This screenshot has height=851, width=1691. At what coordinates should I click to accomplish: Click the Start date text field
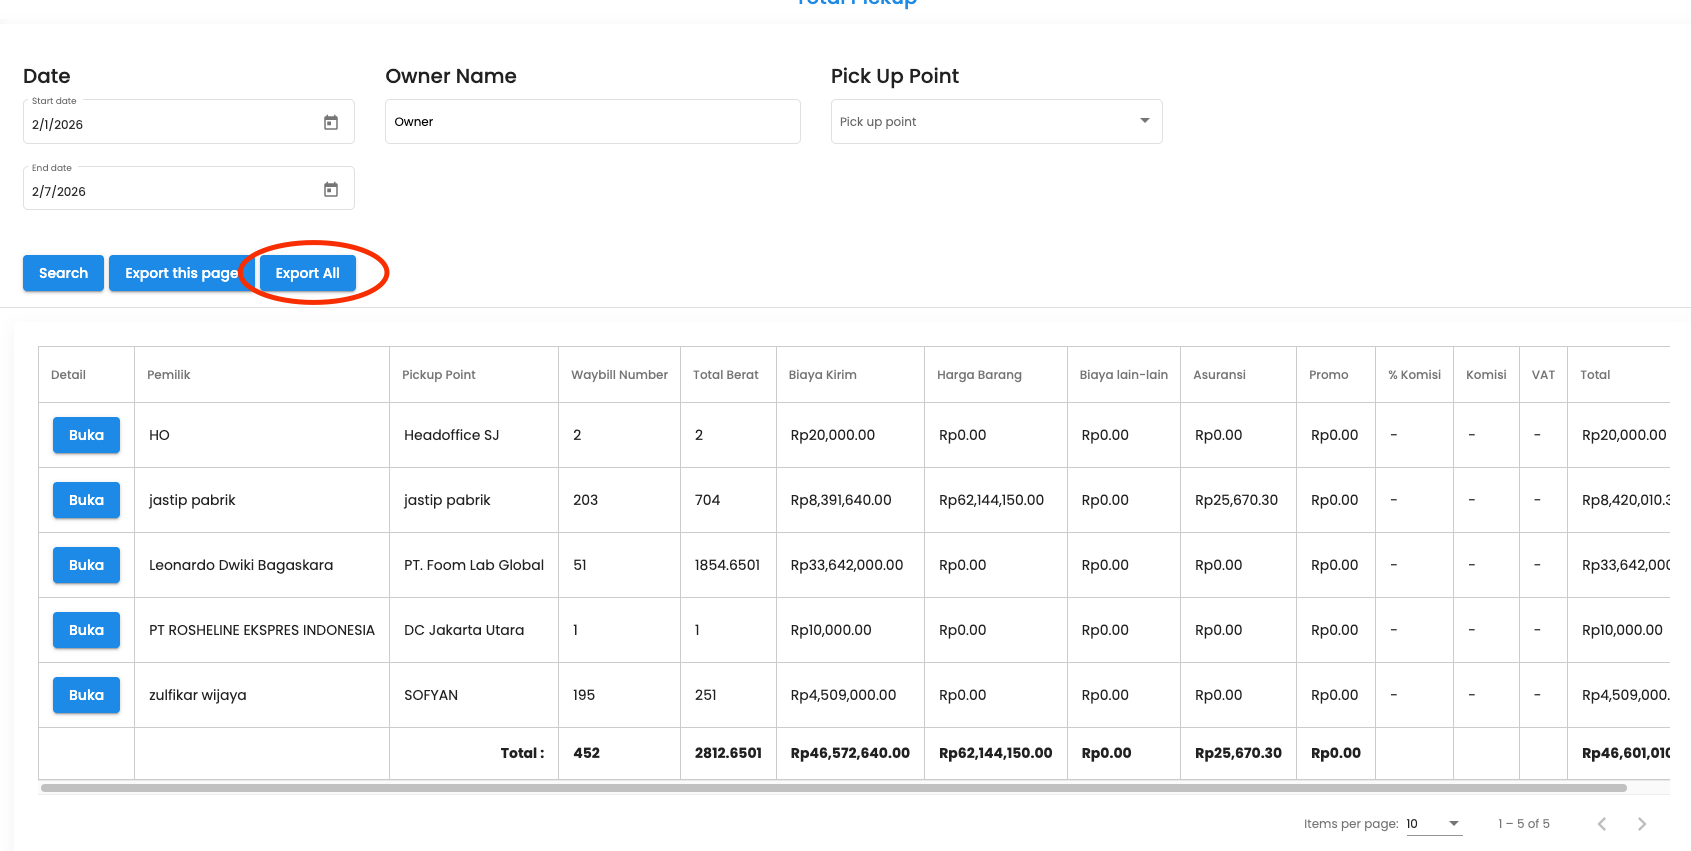pos(170,125)
